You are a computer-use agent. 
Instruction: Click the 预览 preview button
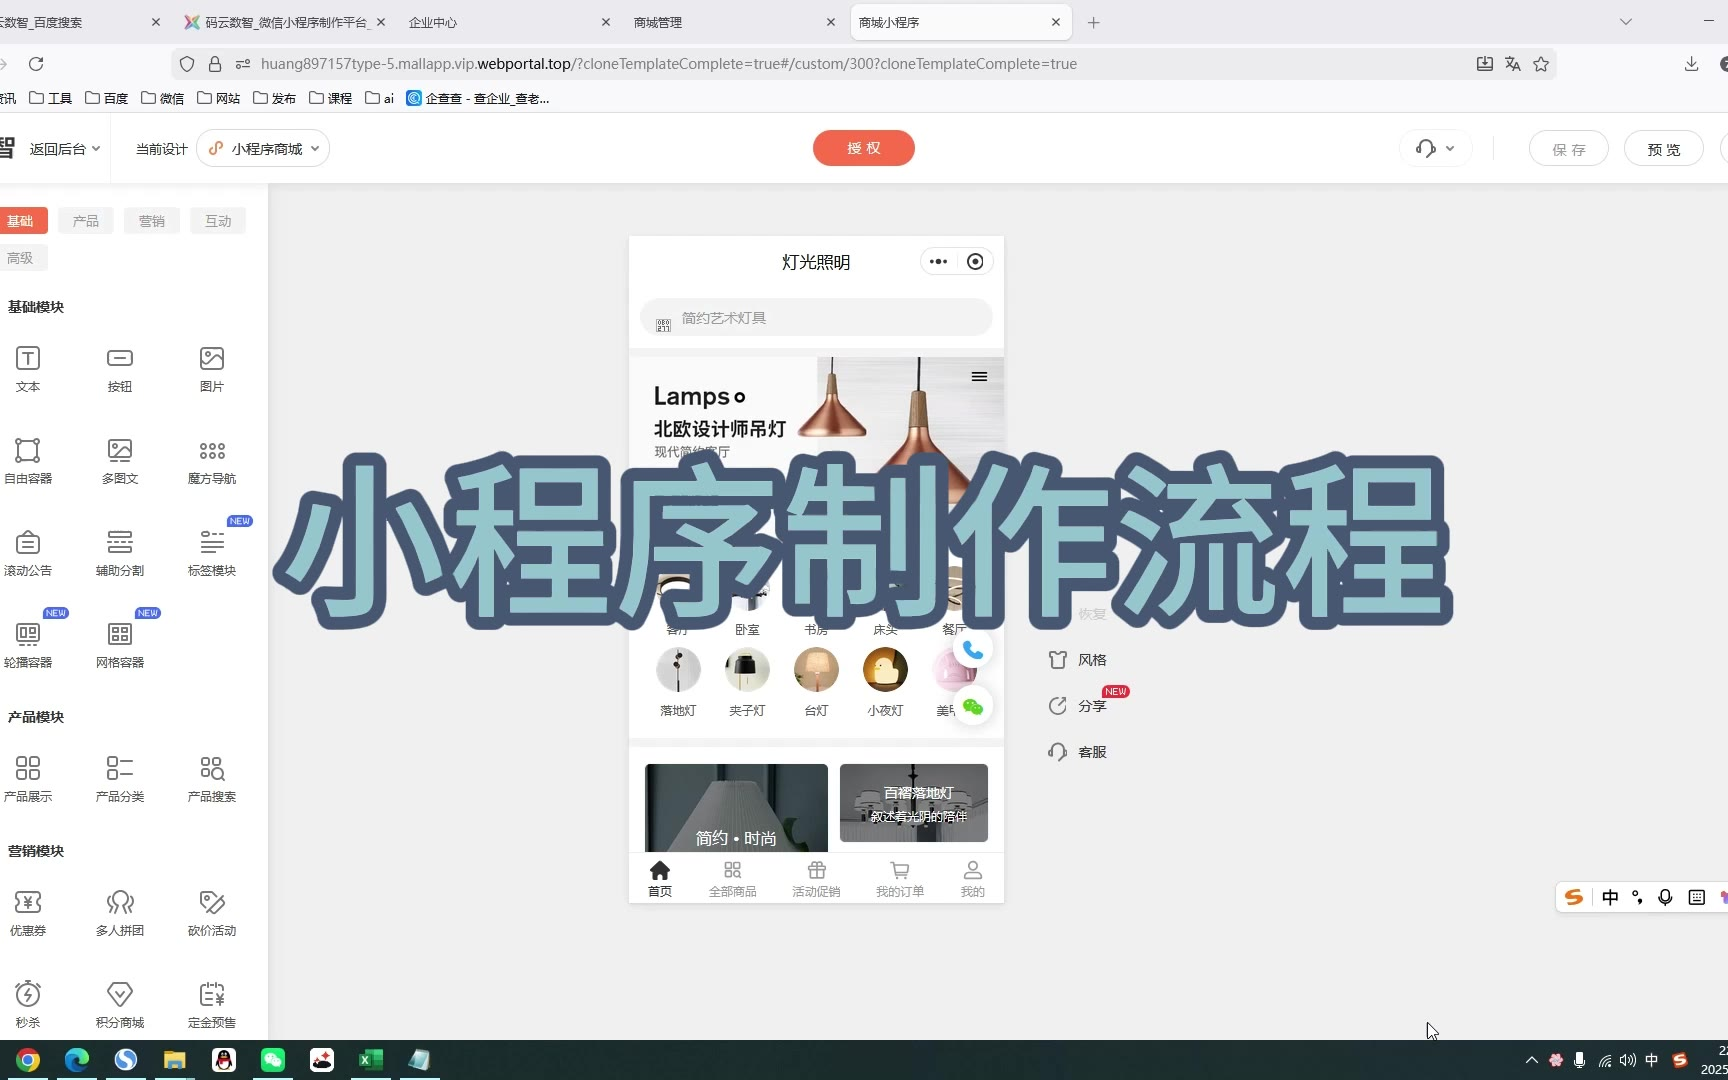coord(1664,149)
